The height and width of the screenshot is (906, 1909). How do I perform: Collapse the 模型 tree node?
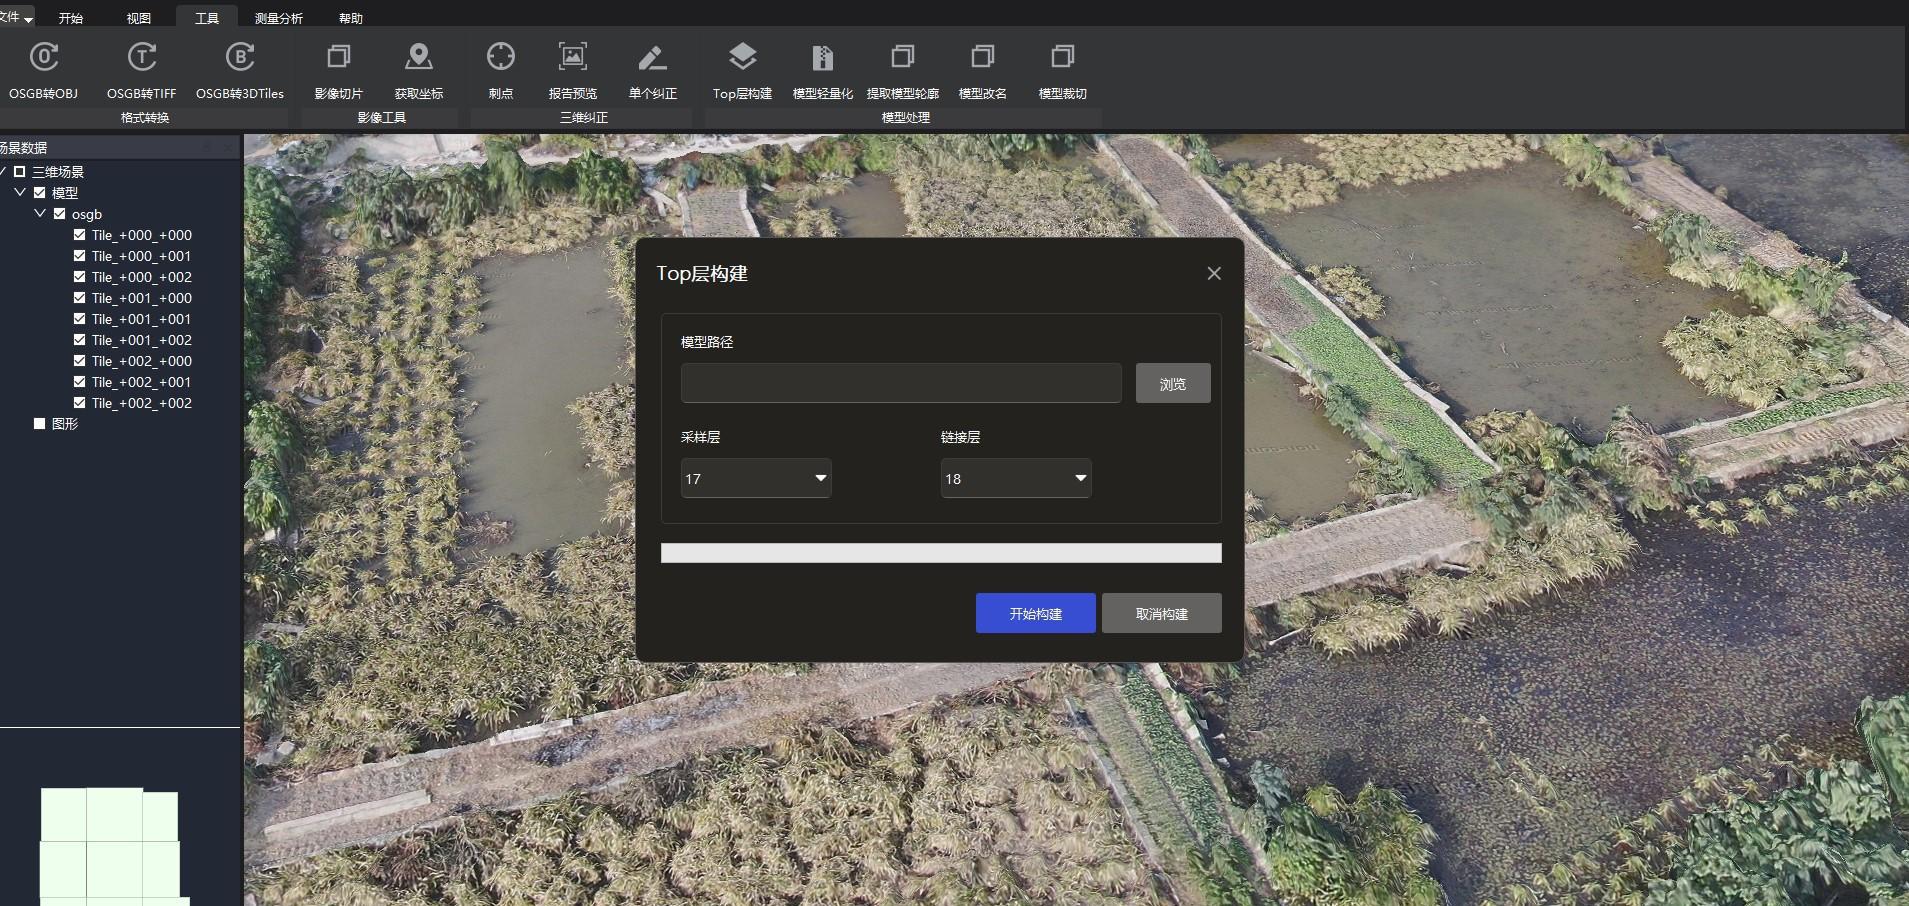(20, 192)
